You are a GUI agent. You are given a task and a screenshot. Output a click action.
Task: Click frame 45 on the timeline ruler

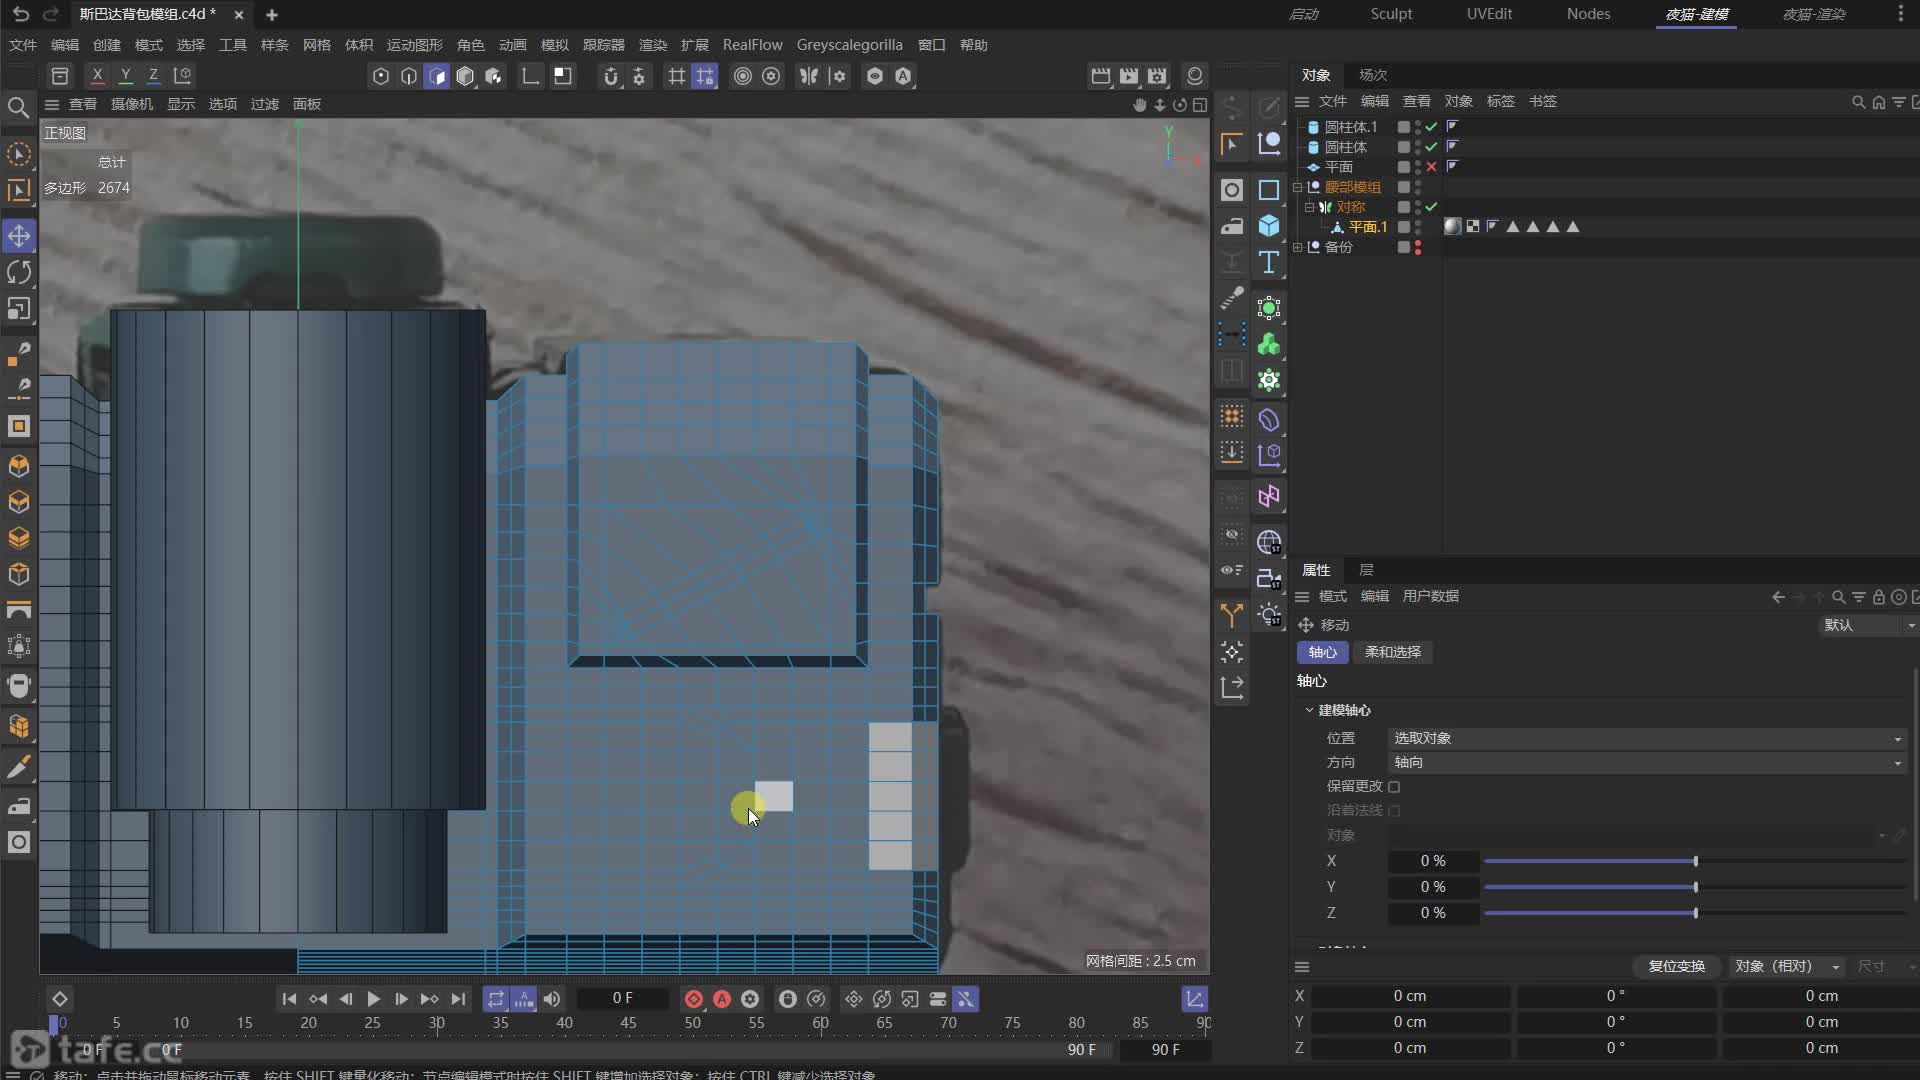point(628,1023)
